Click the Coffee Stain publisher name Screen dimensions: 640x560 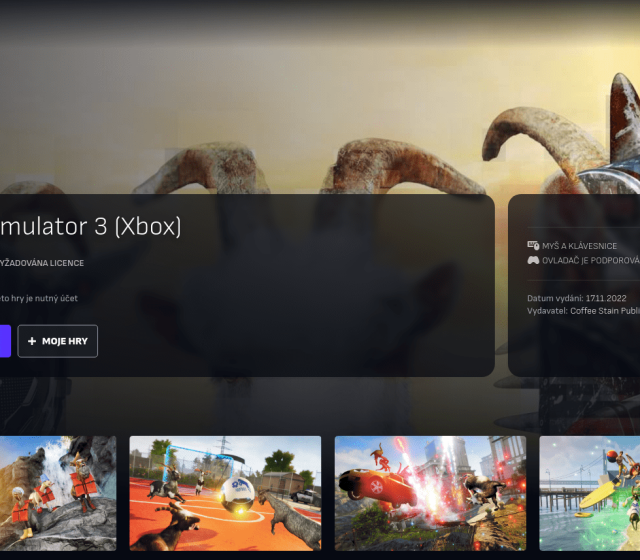[x=604, y=311]
